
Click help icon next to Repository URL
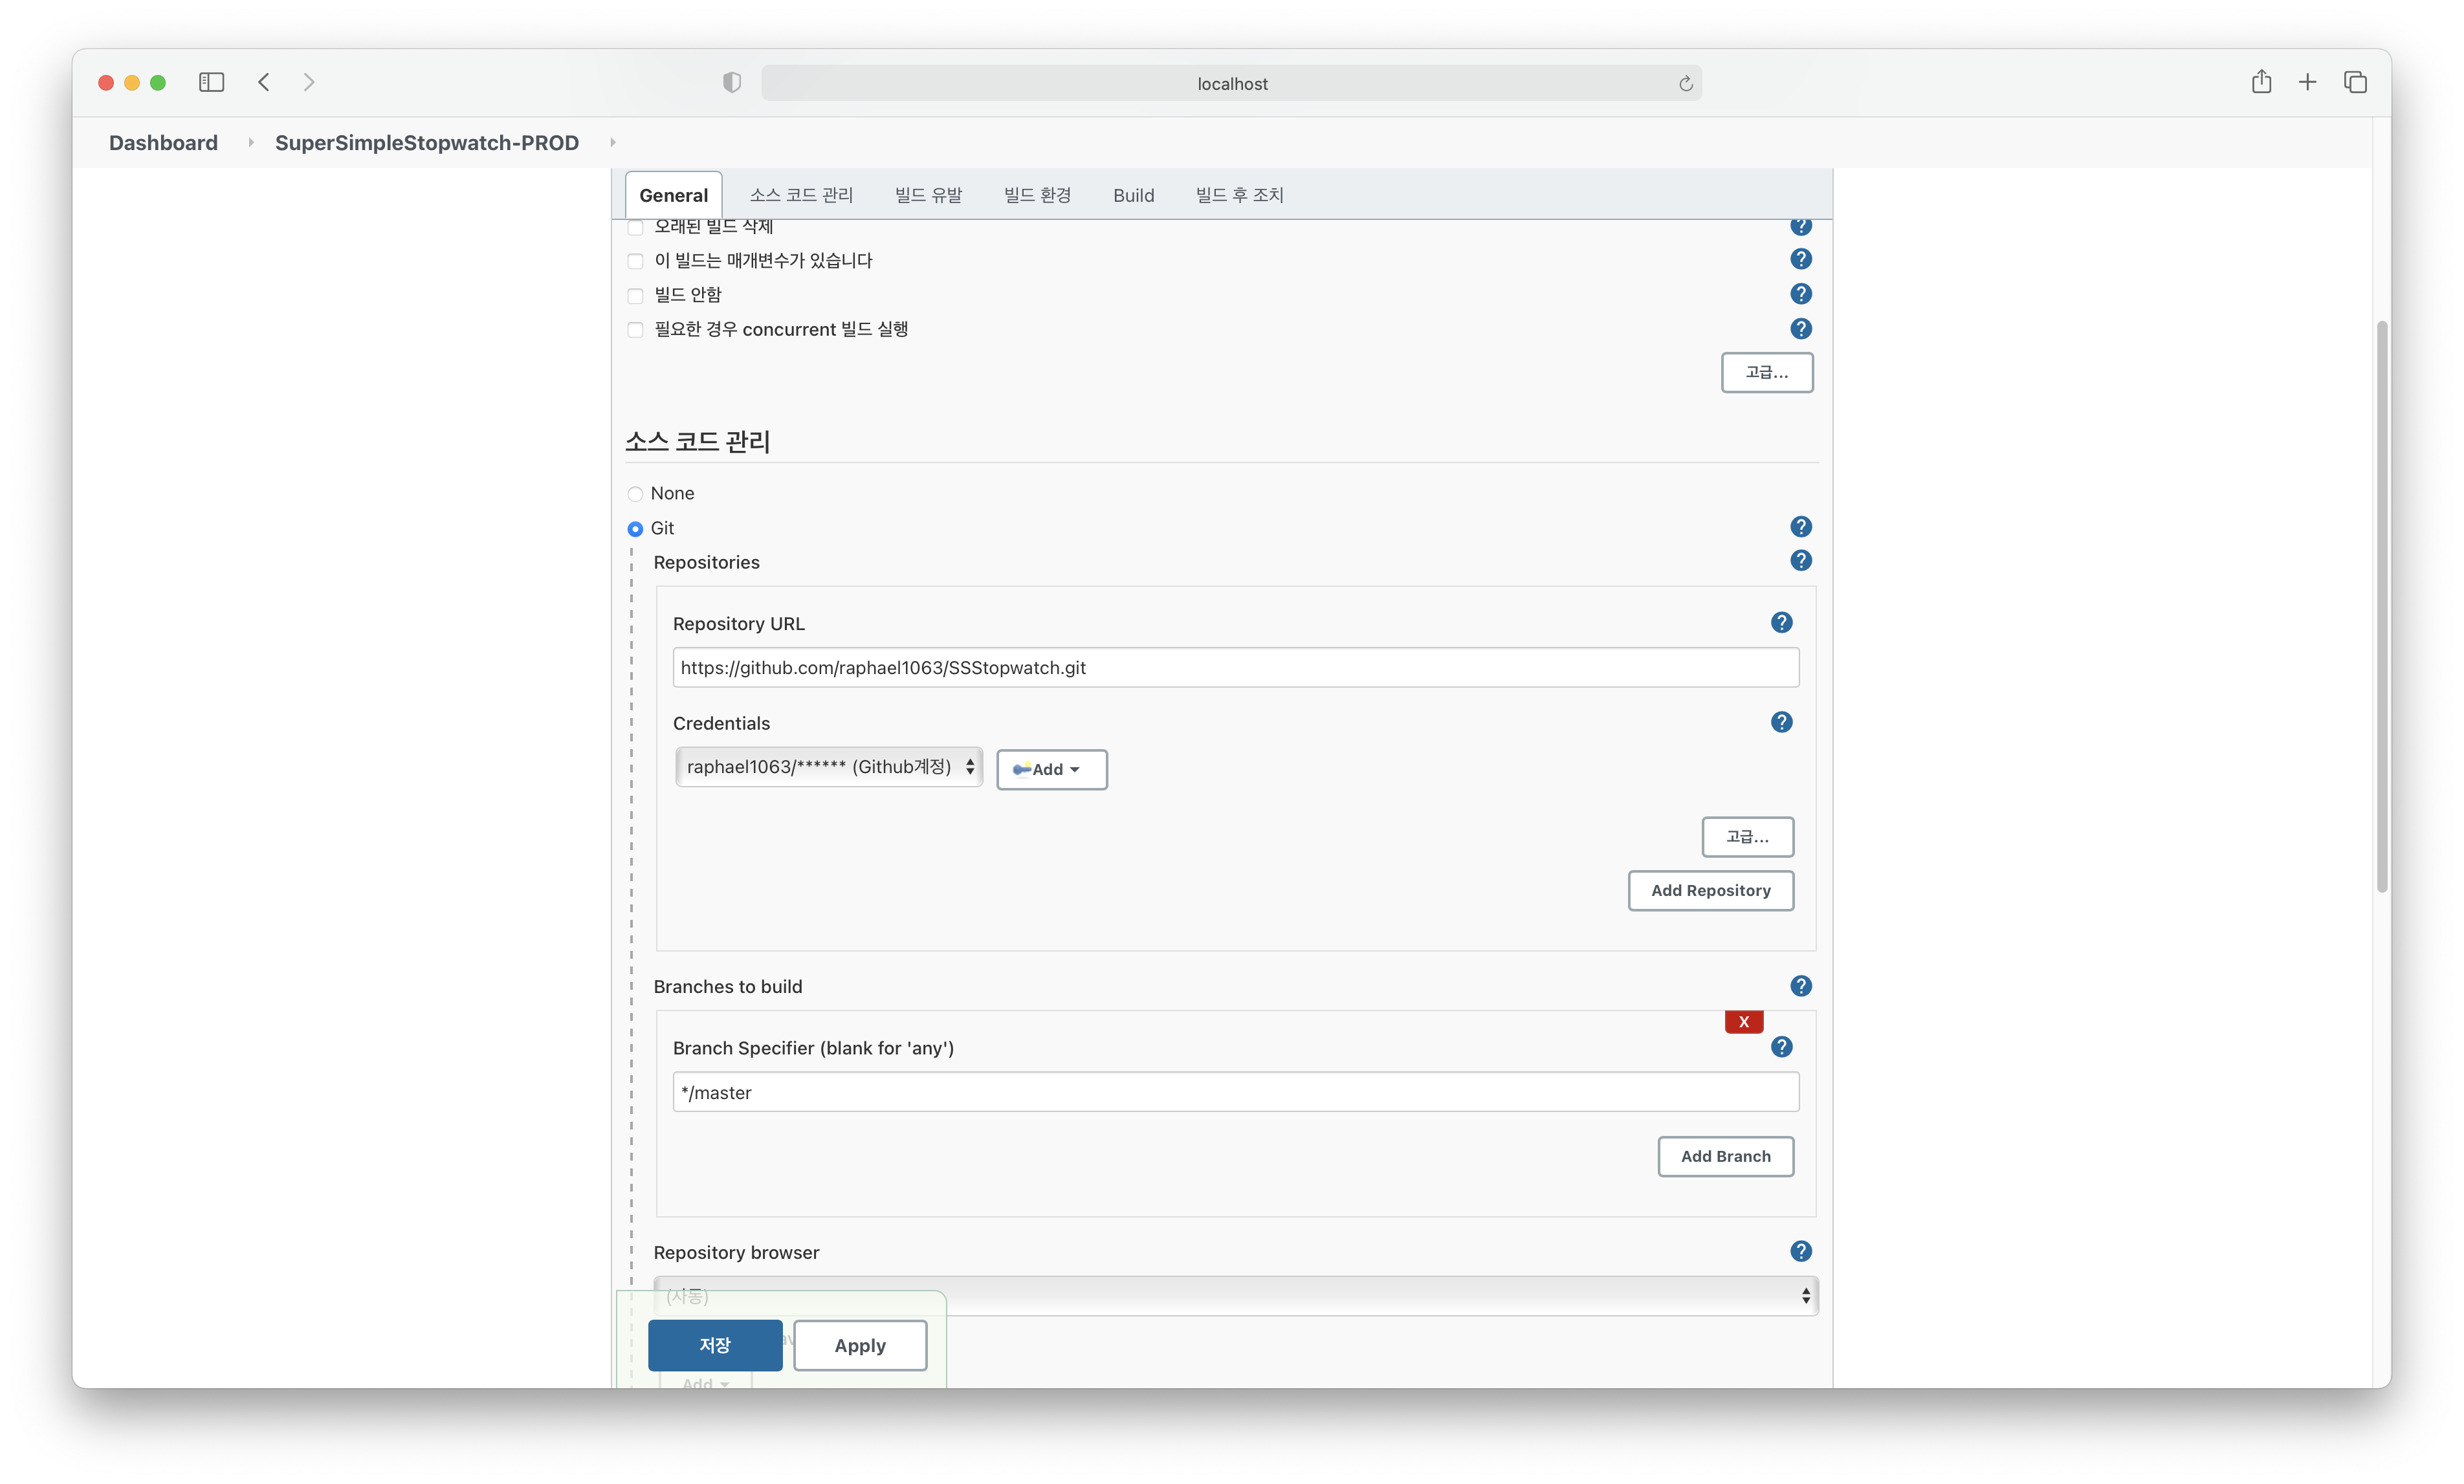[x=1781, y=623]
